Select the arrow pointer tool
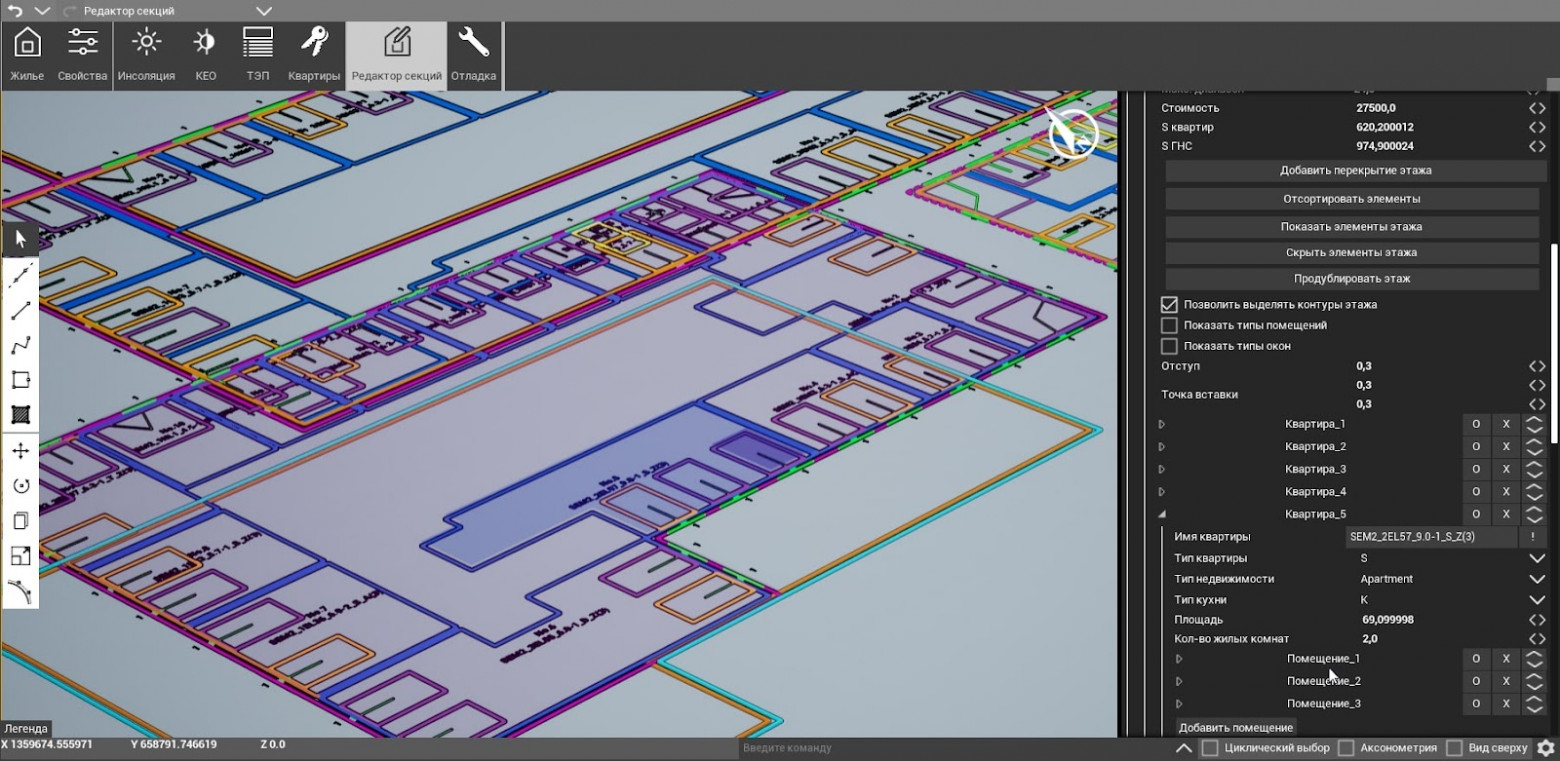 coord(20,239)
